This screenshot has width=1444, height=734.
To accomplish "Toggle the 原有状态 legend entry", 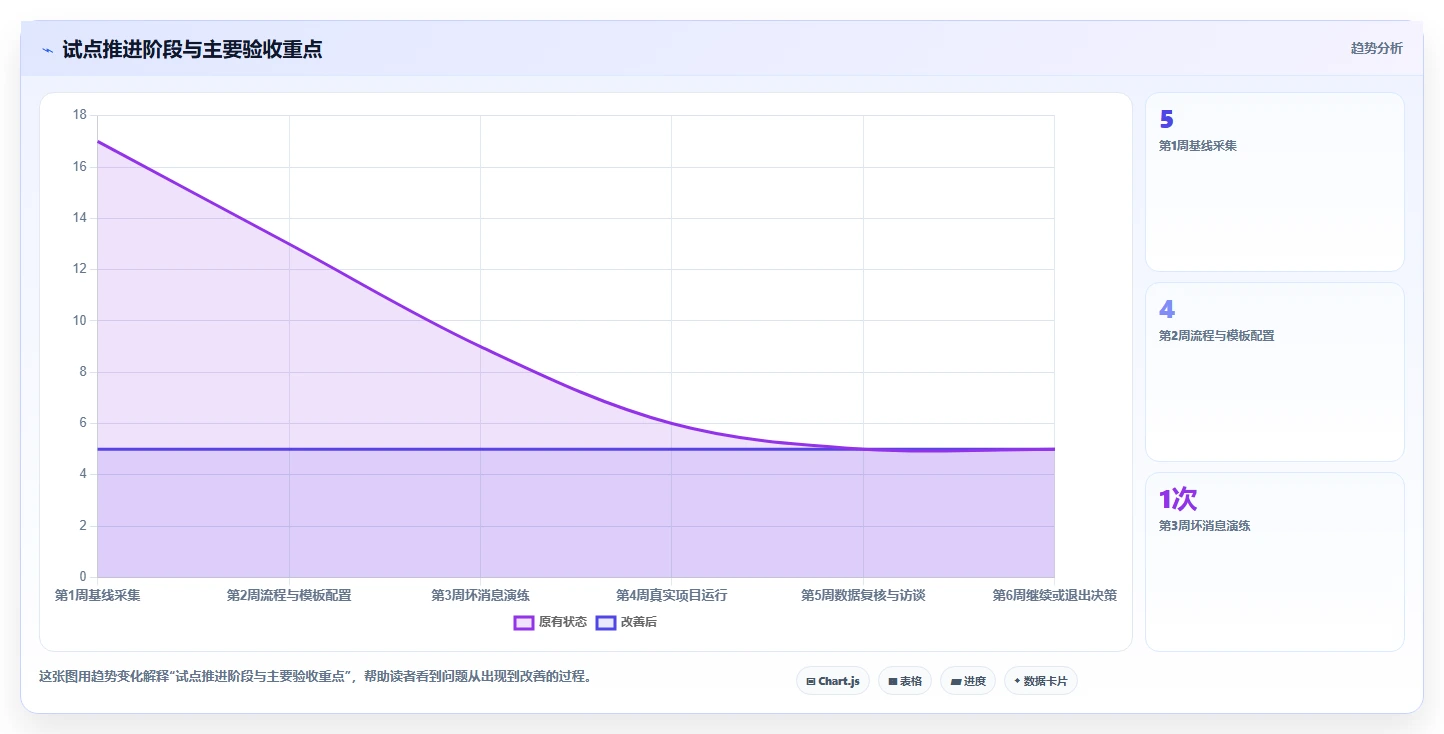I will pyautogui.click(x=550, y=622).
